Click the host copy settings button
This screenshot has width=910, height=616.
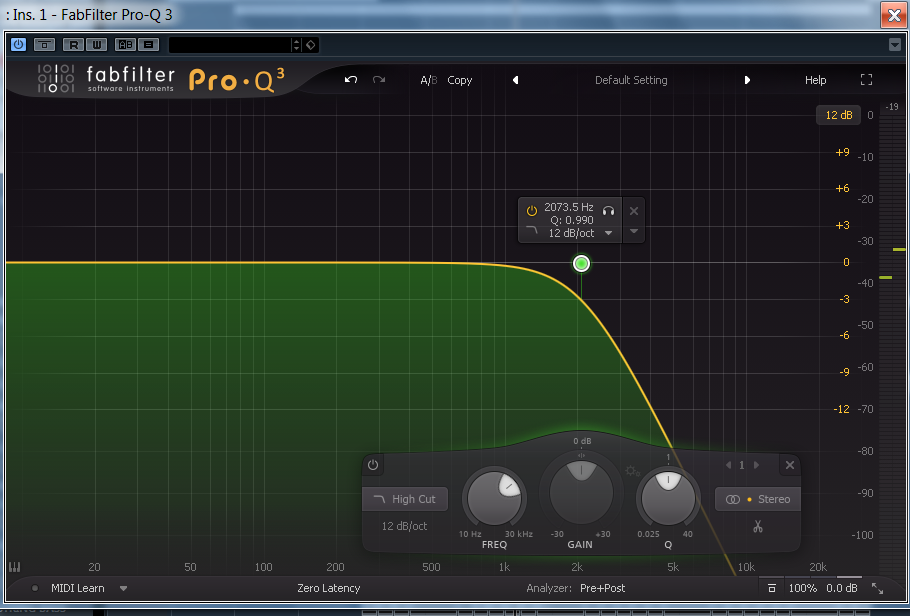[149, 44]
